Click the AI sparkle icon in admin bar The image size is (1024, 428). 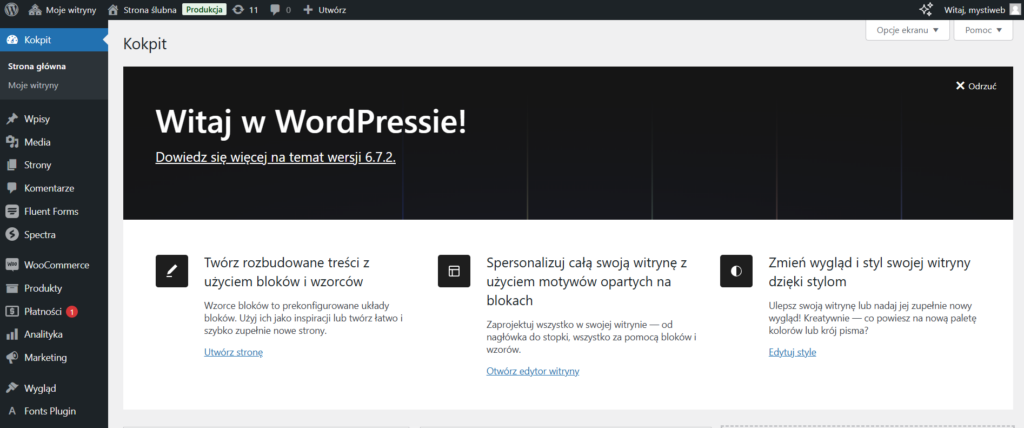925,9
